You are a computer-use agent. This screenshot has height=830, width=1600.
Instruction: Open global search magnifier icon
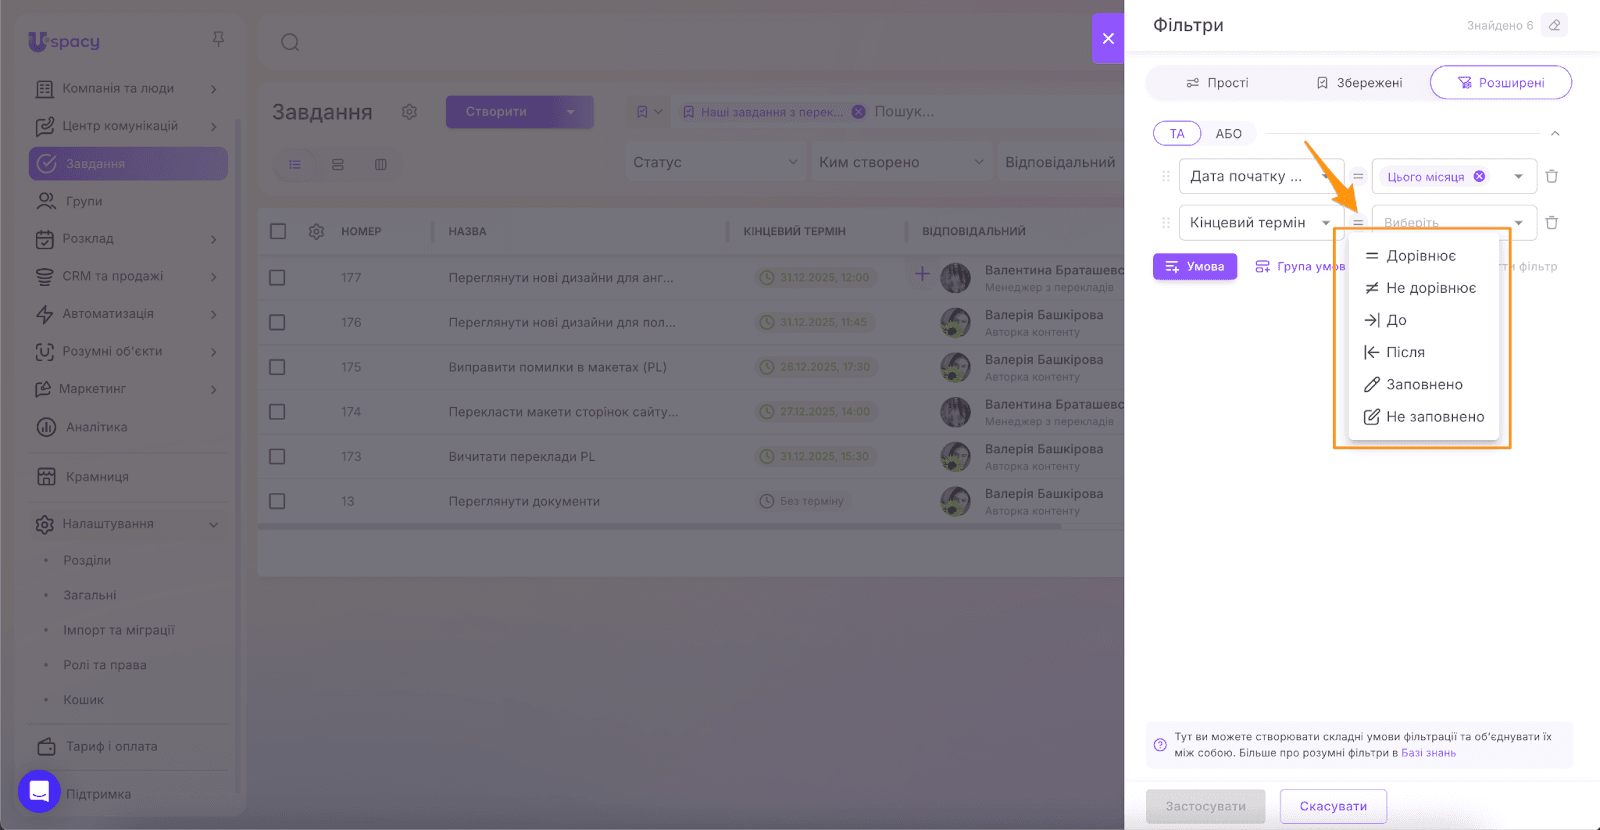290,42
